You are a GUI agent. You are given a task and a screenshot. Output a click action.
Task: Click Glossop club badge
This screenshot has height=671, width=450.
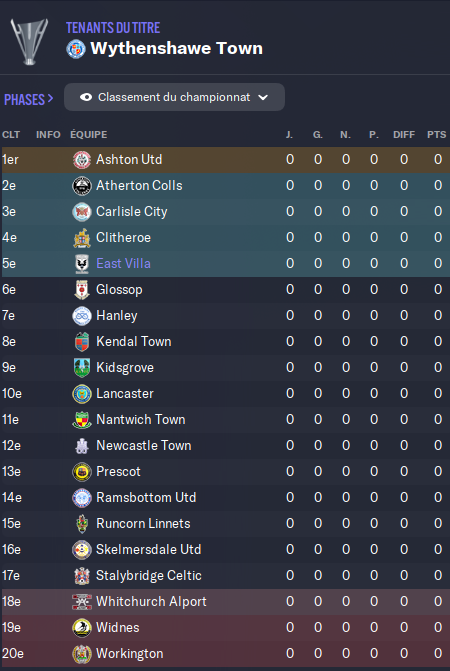pyautogui.click(x=82, y=290)
